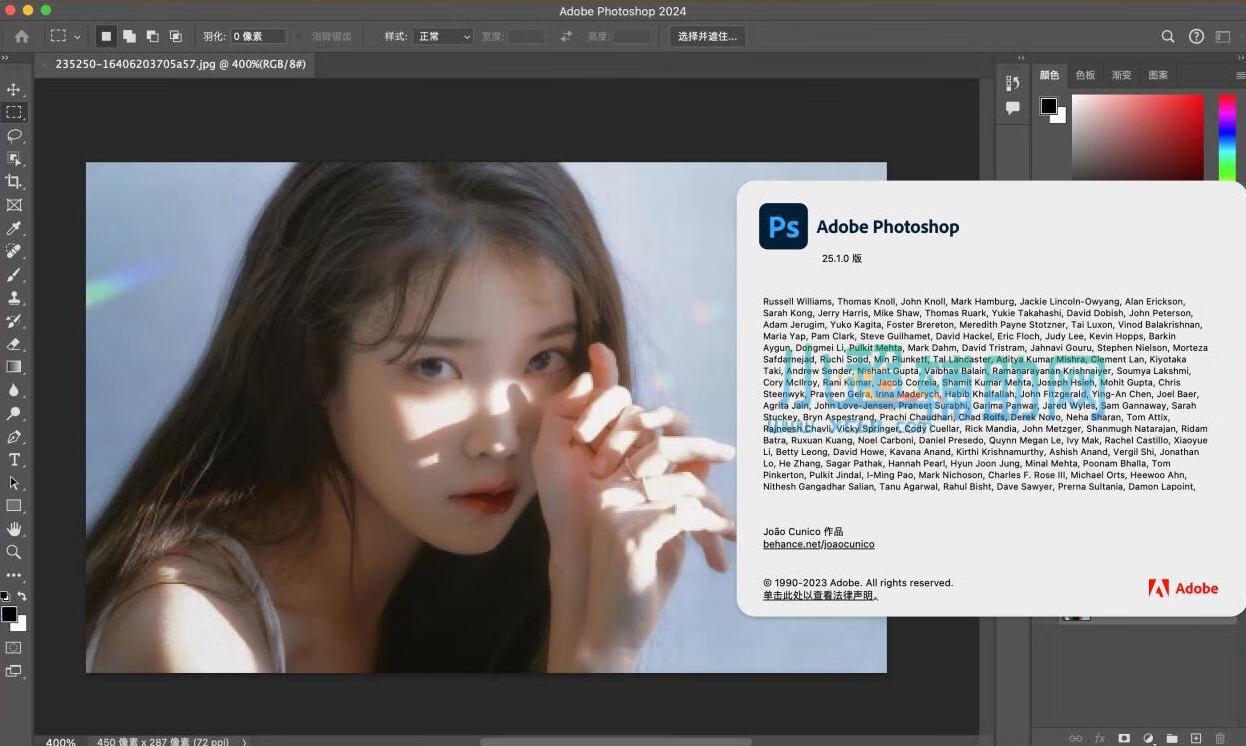Select the Pen tool
1246x746 pixels.
[14, 437]
